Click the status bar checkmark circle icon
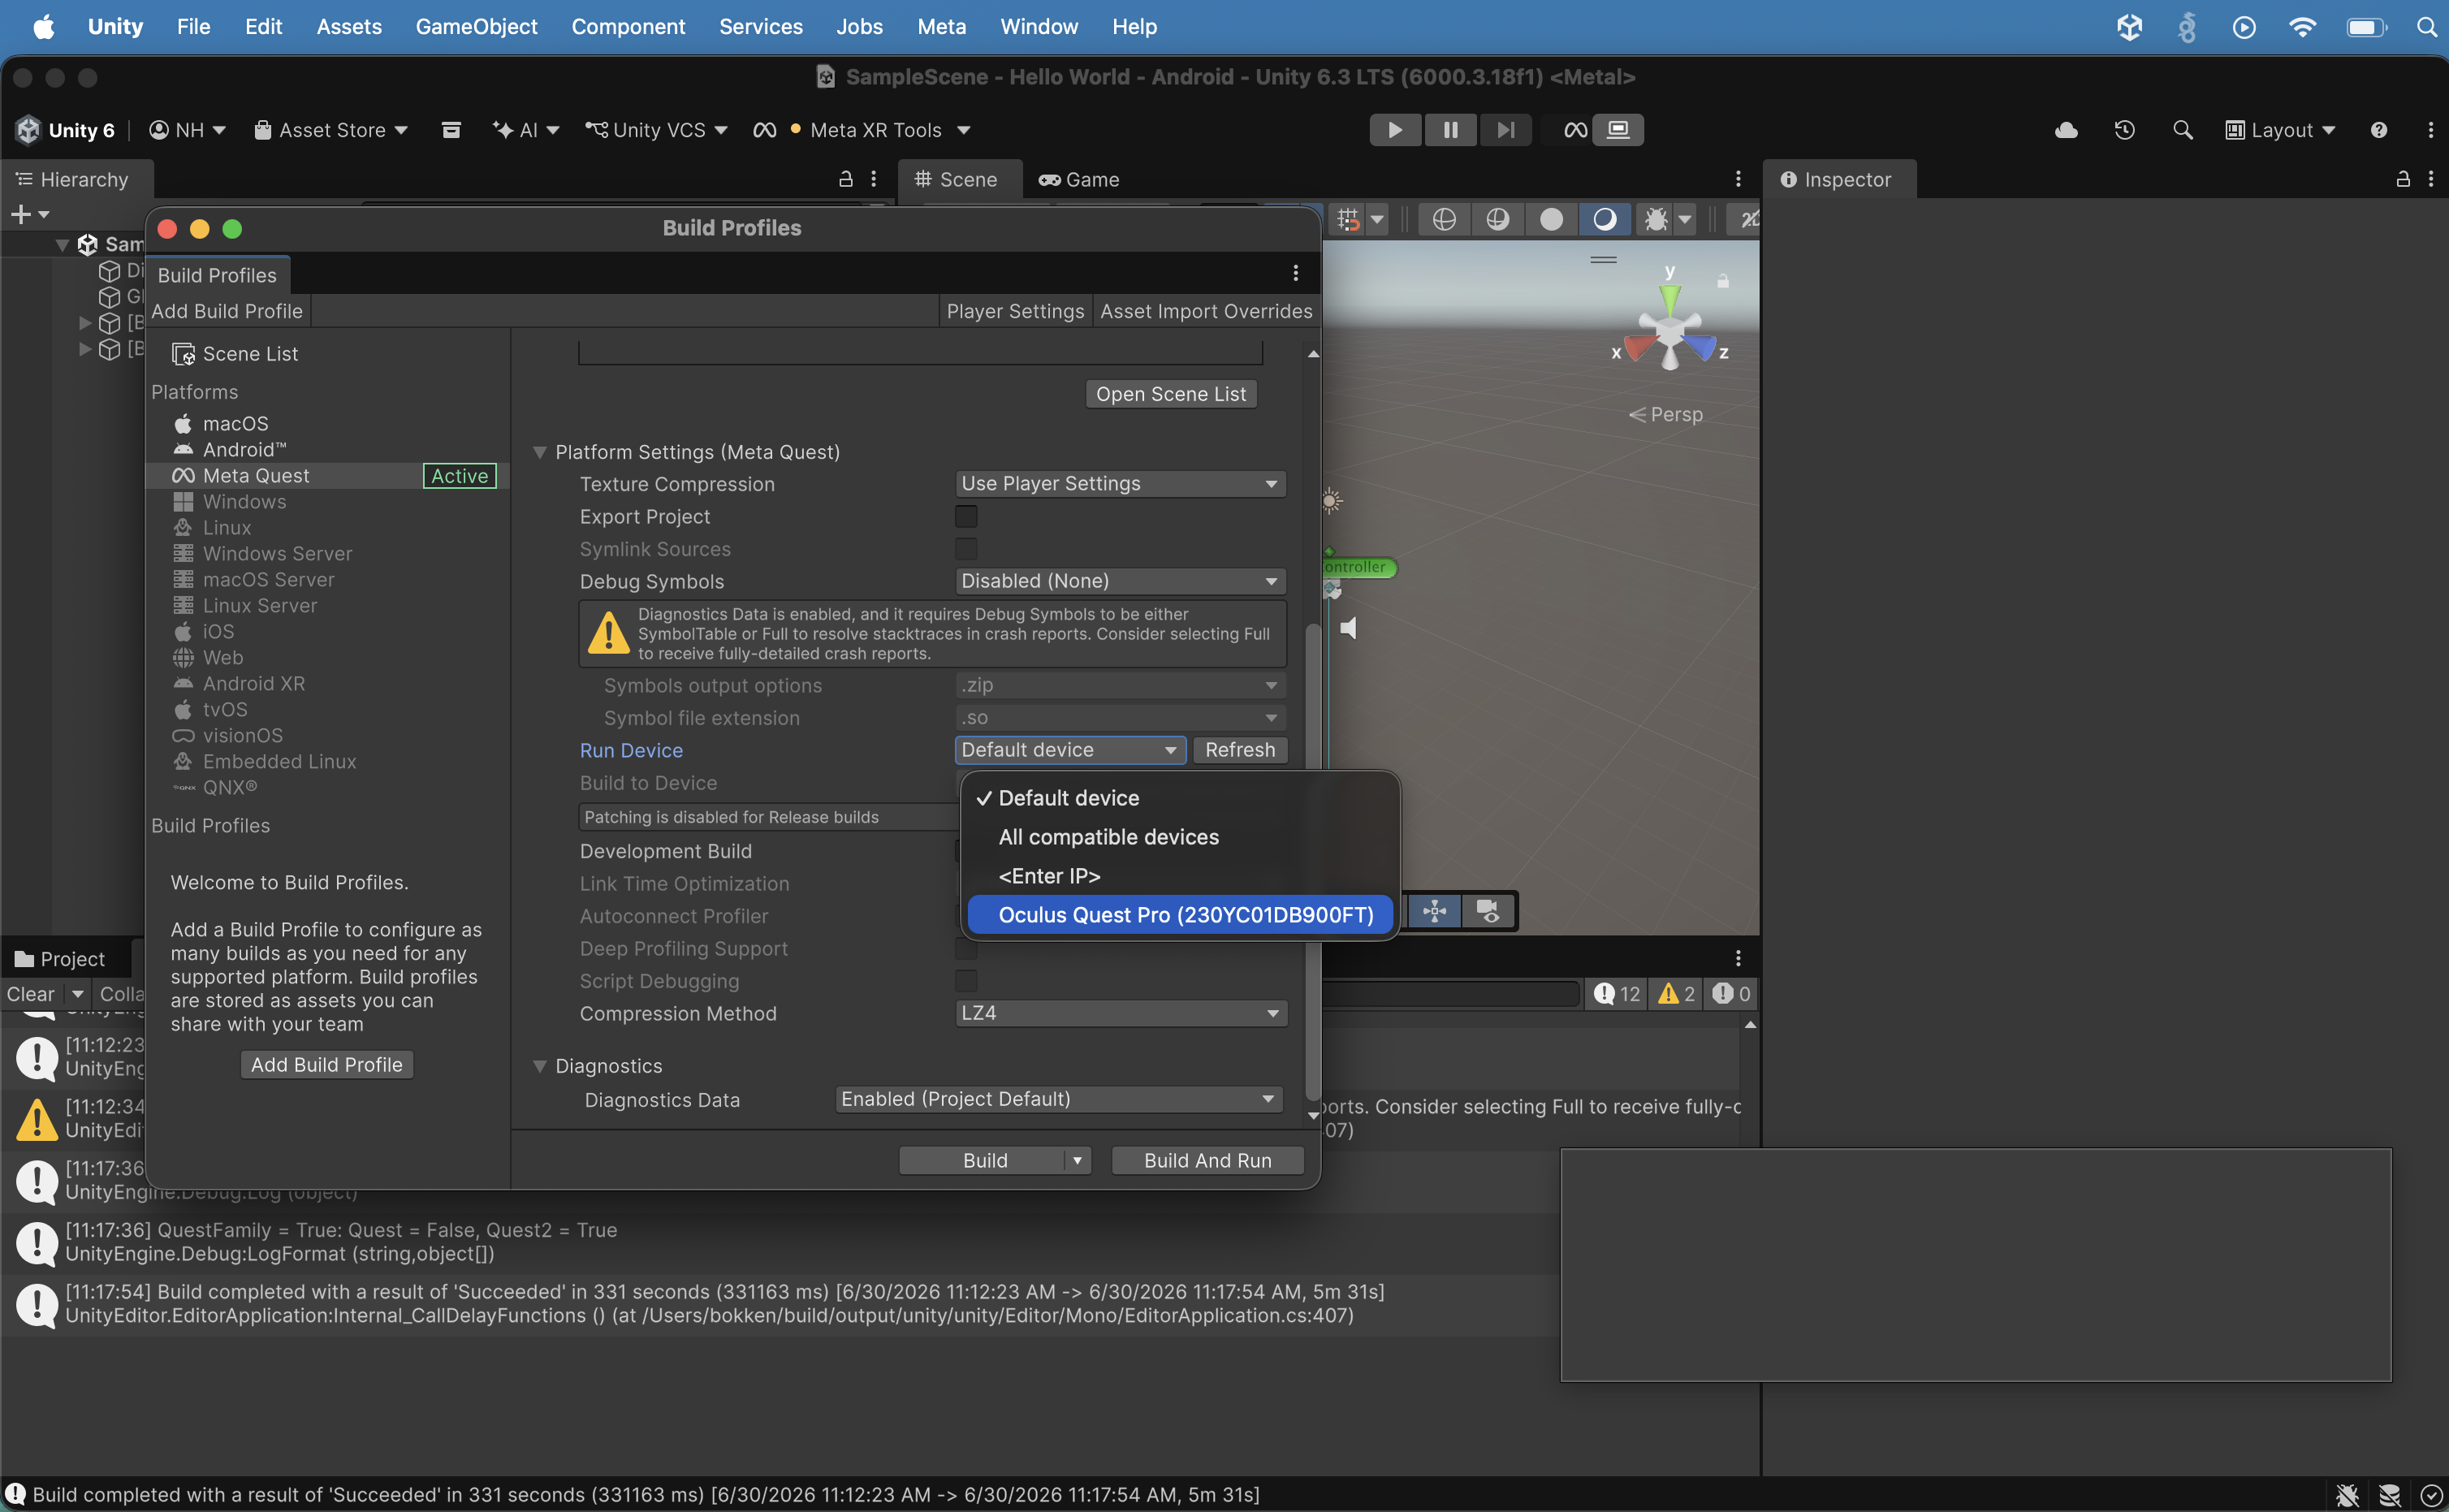The height and width of the screenshot is (1512, 2449). point(2432,1494)
